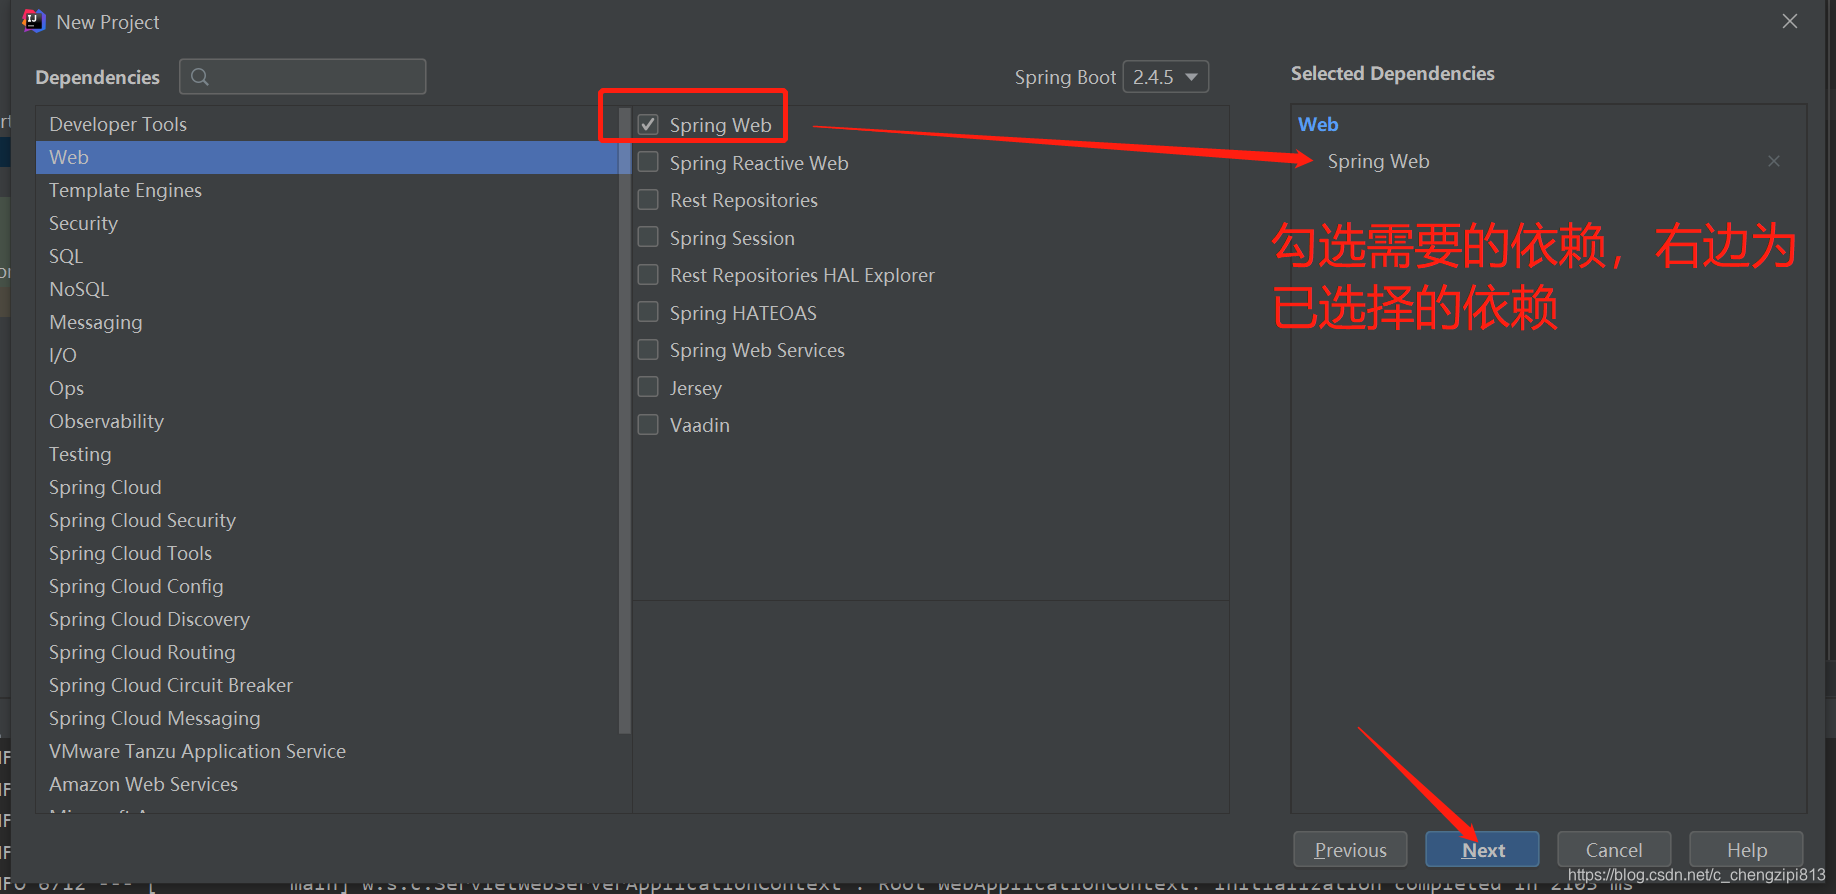
Task: Click the search magnifier icon in Dependencies
Action: click(200, 77)
